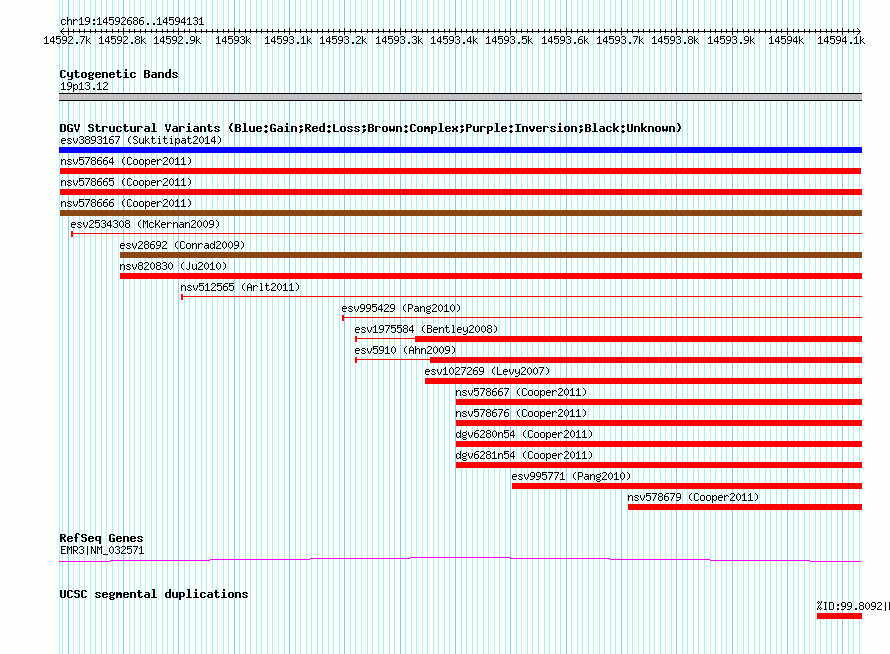890x654 pixels.
Task: Click the magenta EMR3 gene line
Action: [x=460, y=560]
